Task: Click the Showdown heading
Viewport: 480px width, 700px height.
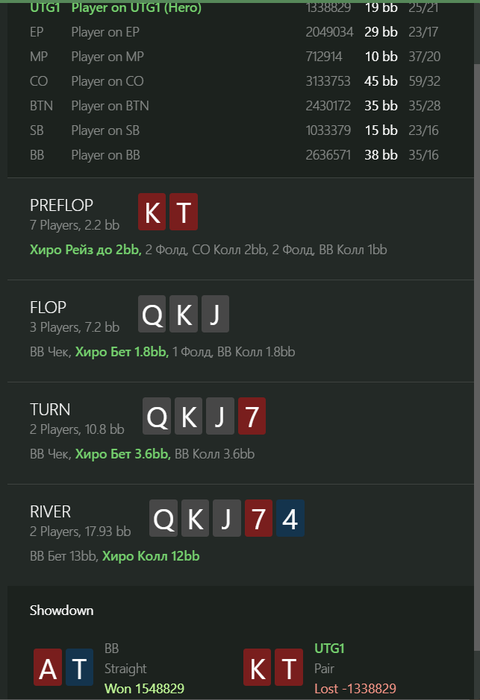Action: click(x=62, y=610)
